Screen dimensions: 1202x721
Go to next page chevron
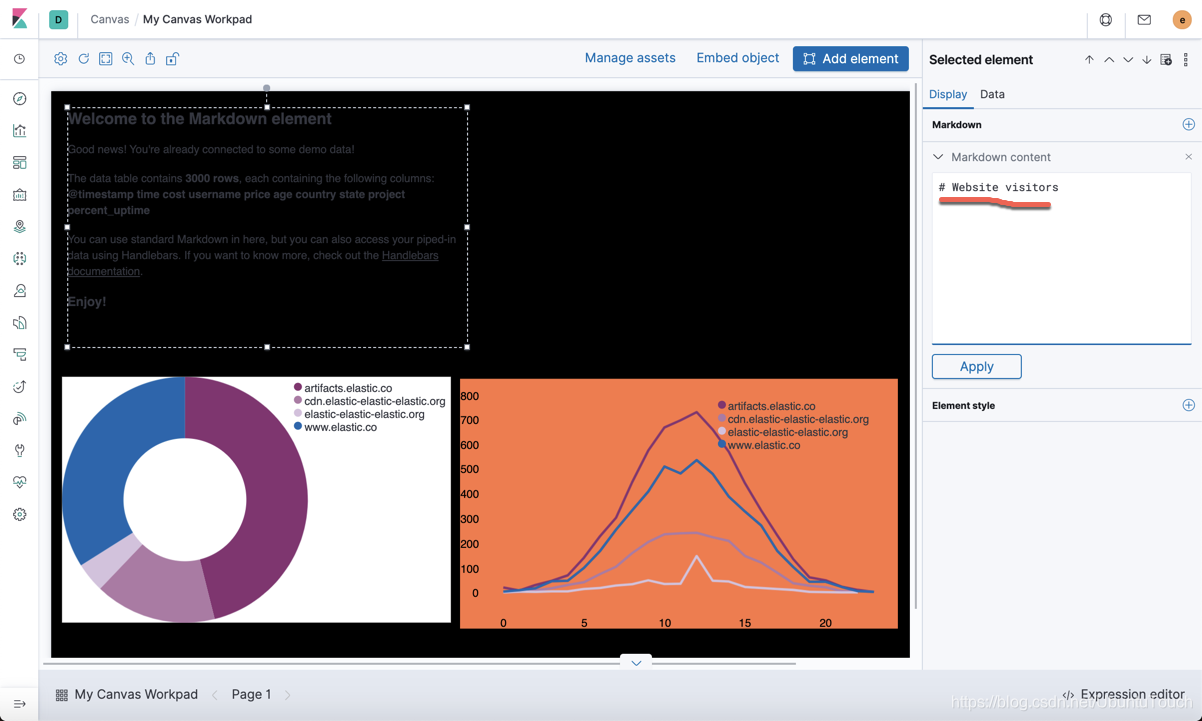[288, 695]
